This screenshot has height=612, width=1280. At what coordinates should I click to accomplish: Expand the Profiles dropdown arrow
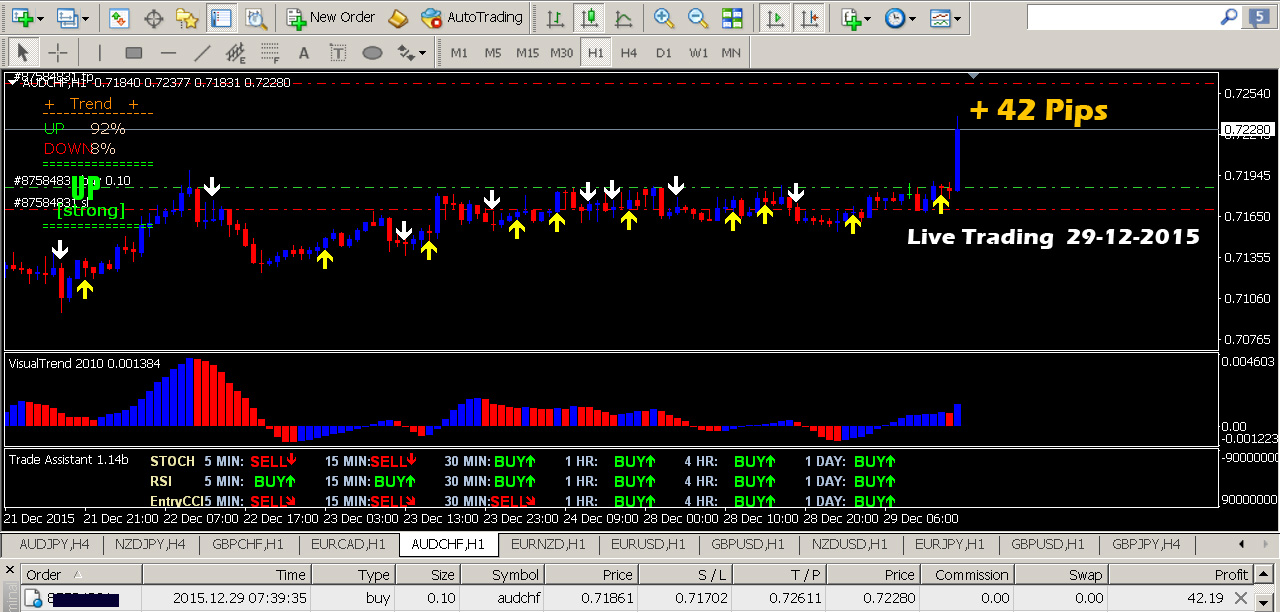pyautogui.click(x=85, y=18)
